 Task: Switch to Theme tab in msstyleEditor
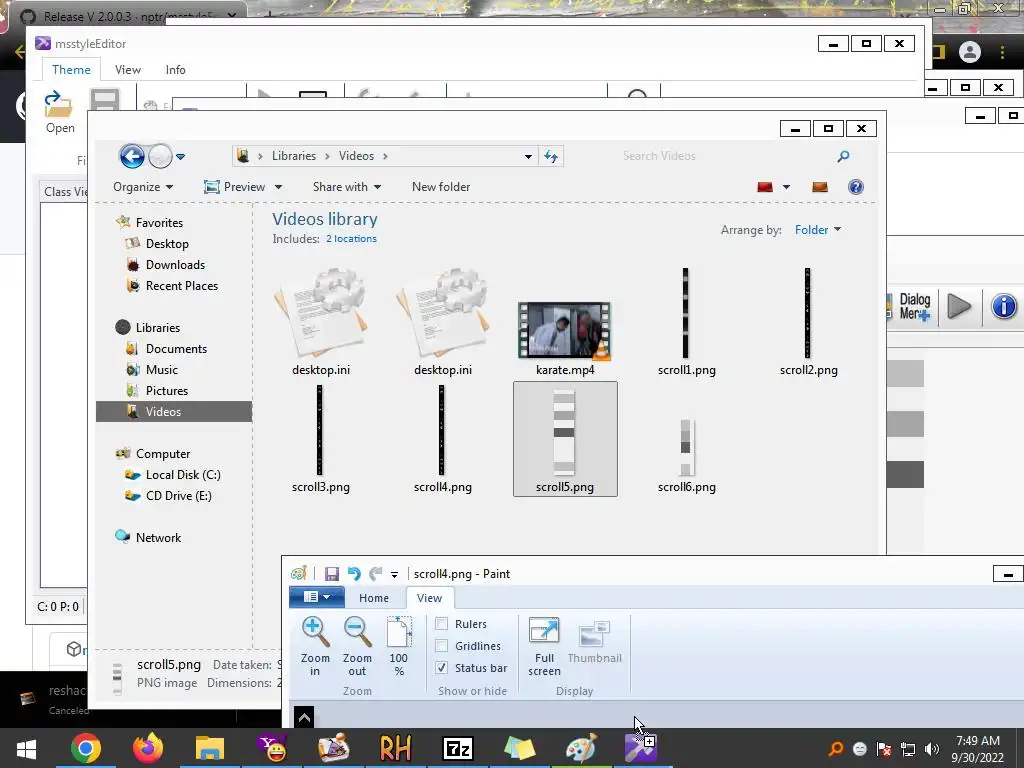(x=71, y=70)
